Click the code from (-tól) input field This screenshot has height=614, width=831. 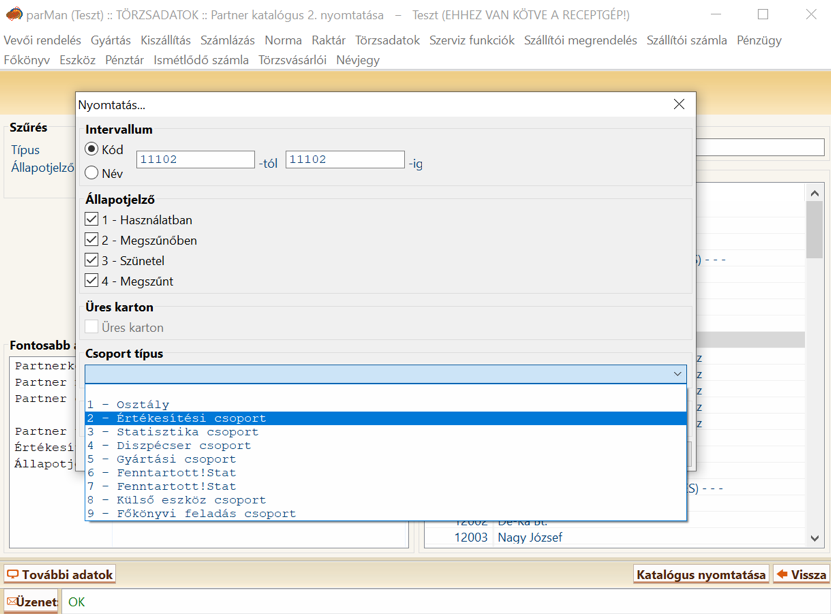pos(195,159)
